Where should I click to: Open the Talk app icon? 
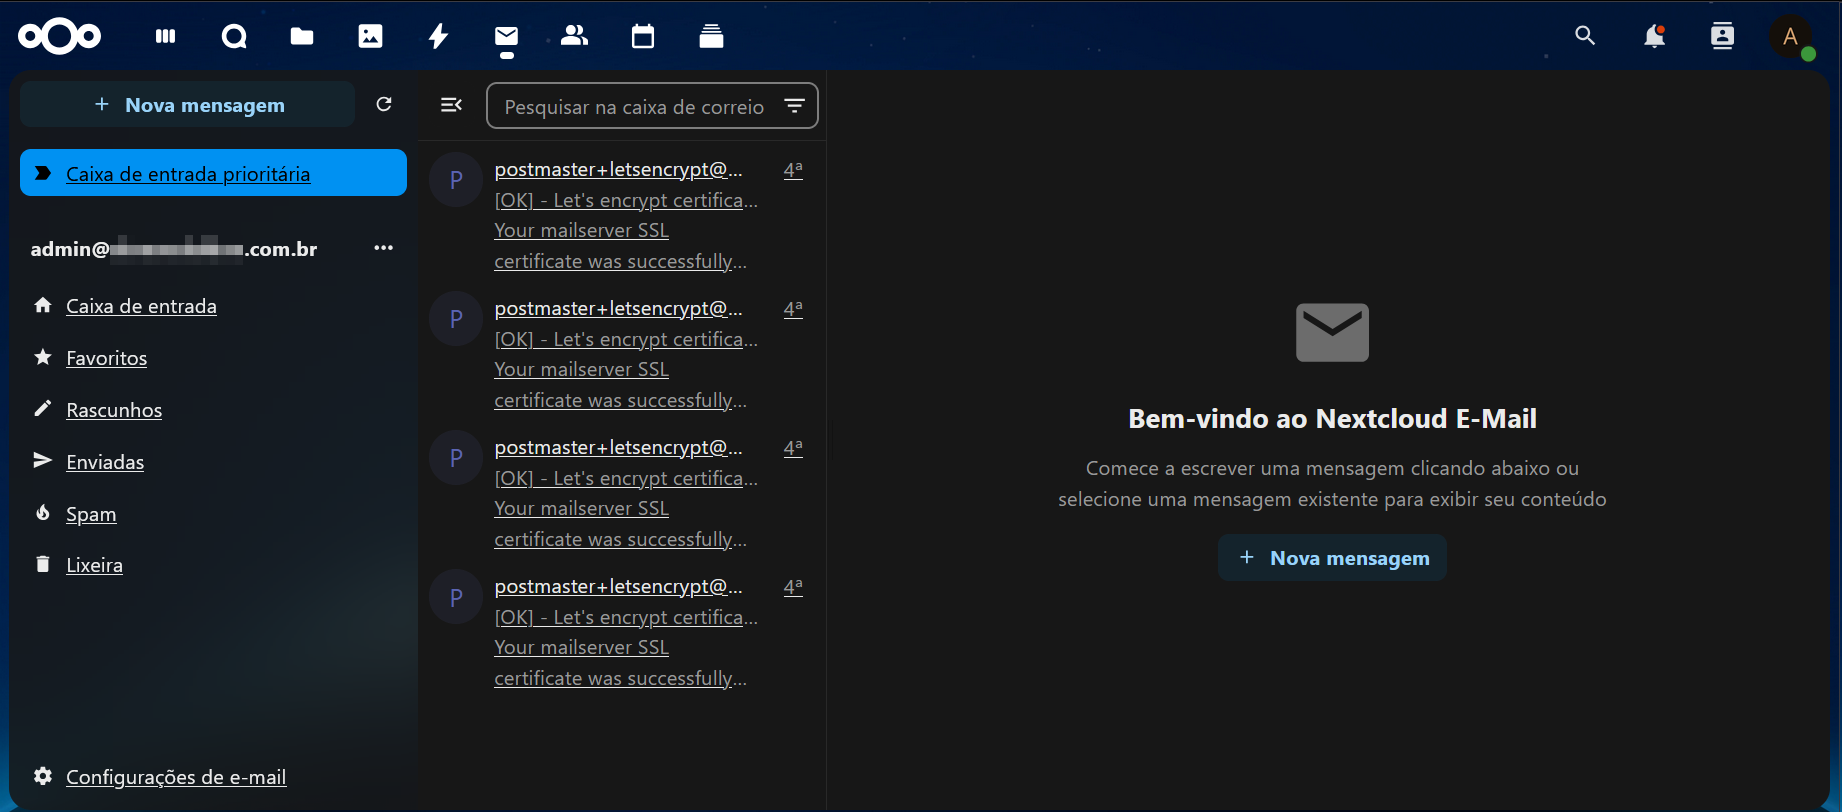coord(234,37)
